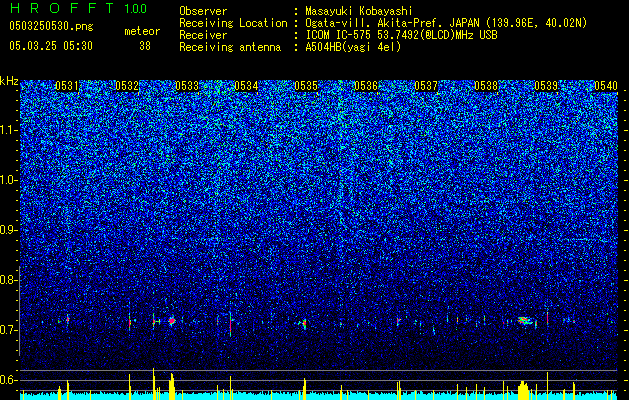Viewport: 629px width, 400px height.
Task: Click the meteor count value 38
Action: pyautogui.click(x=145, y=46)
